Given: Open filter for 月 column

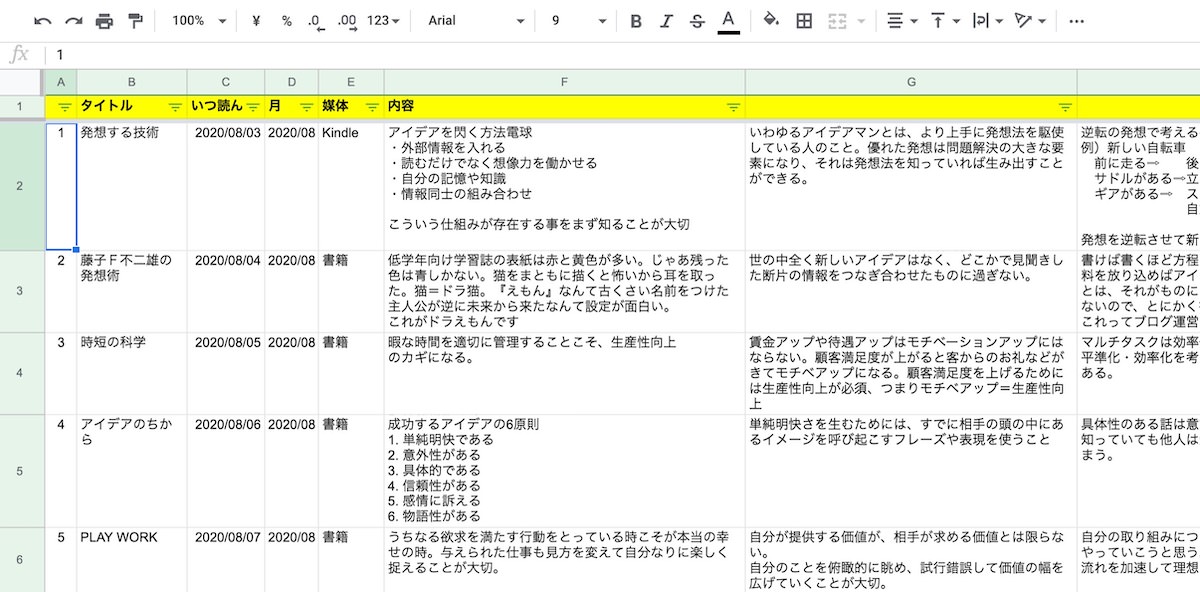Looking at the screenshot, I should click(307, 107).
